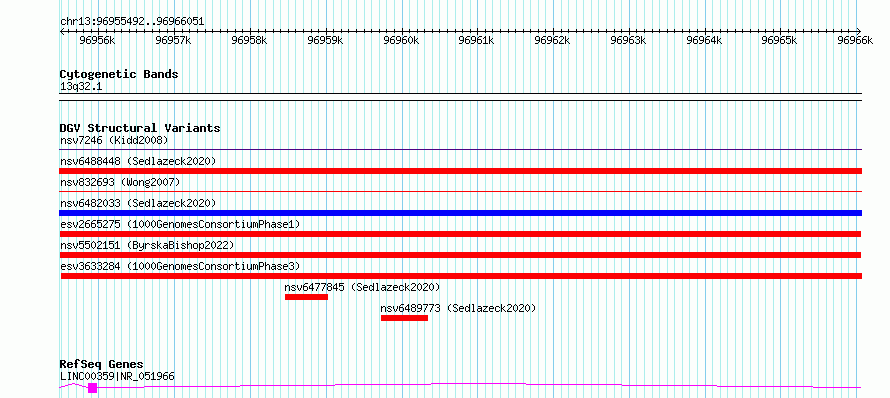Screen dimensions: 890x398
Task: Click the magenta LINC00359 exon block
Action: click(93, 388)
